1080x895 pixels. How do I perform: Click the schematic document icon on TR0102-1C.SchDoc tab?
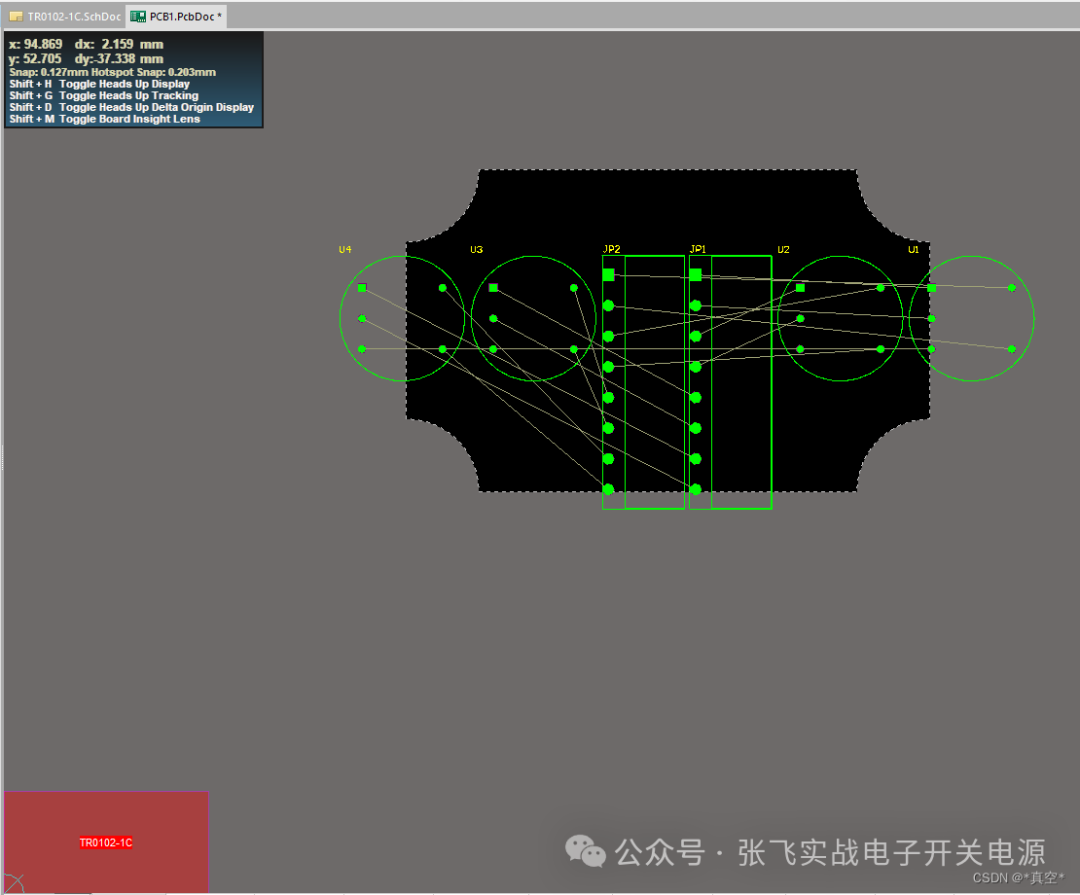[18, 16]
